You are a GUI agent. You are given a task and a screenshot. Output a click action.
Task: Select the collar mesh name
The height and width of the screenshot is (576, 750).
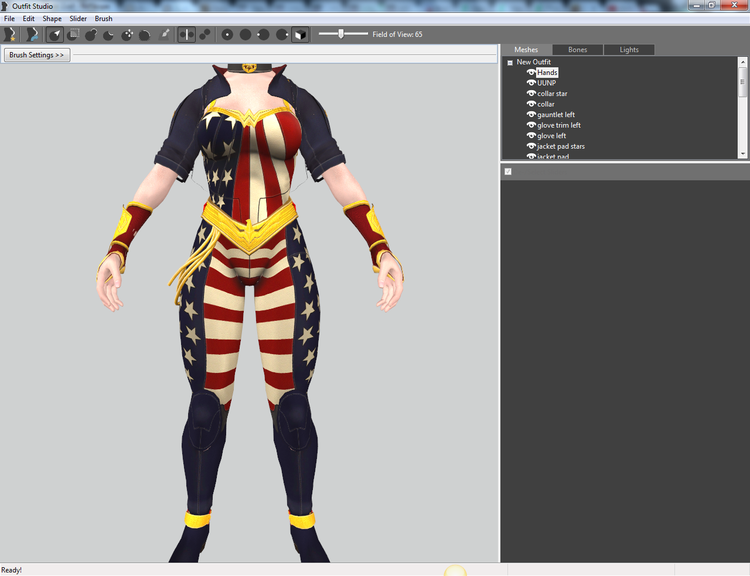(x=546, y=104)
